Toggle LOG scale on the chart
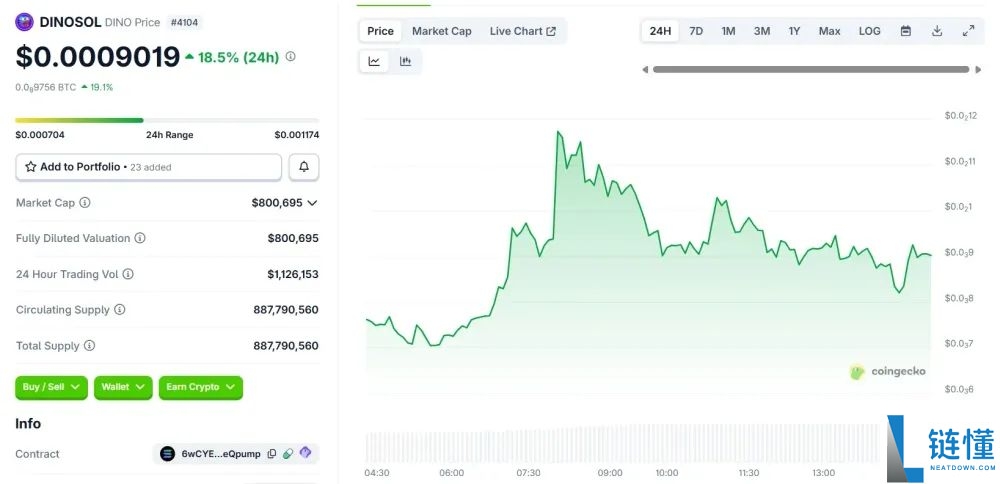Viewport: 1000px width, 484px height. pos(869,31)
